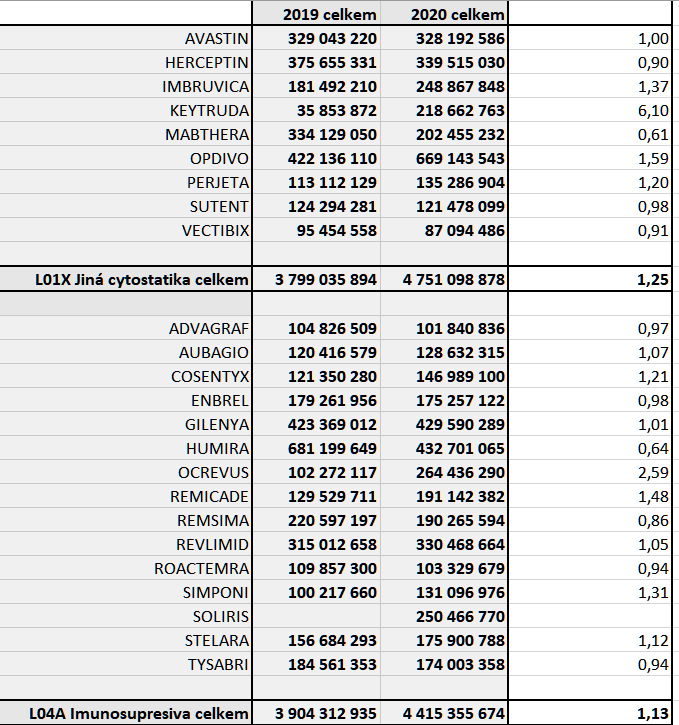Select the empty SOLIRIS 2019 cell

click(316, 617)
